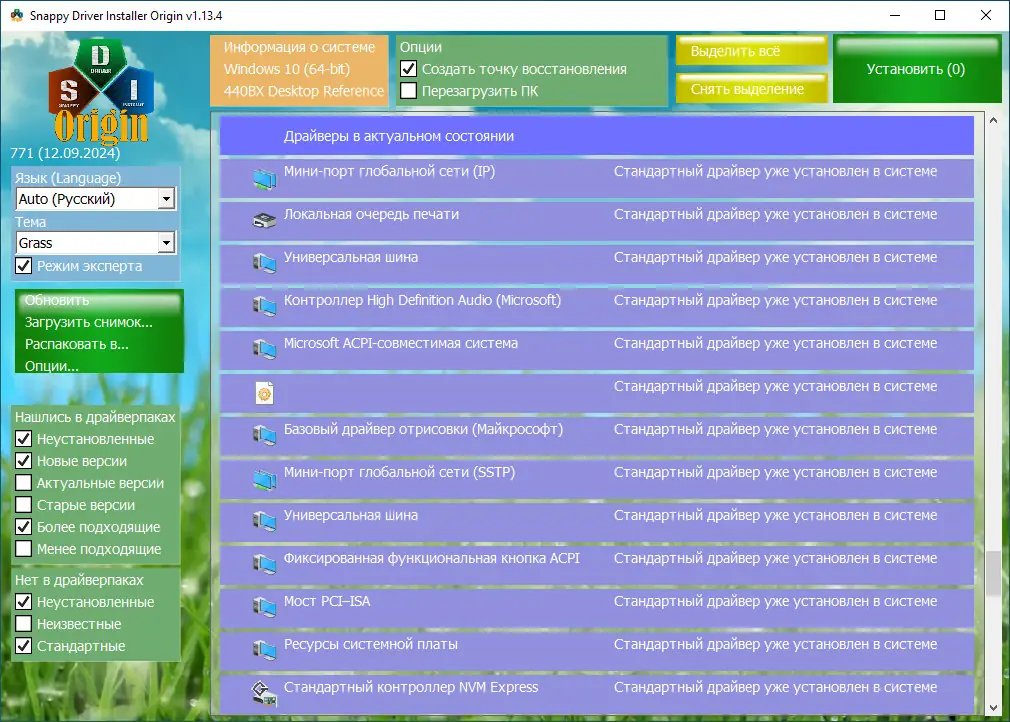This screenshot has height=722, width=1010.
Task: Click icon of Базовый драйвер отрисовки (Майкрософт)
Action: click(x=264, y=437)
